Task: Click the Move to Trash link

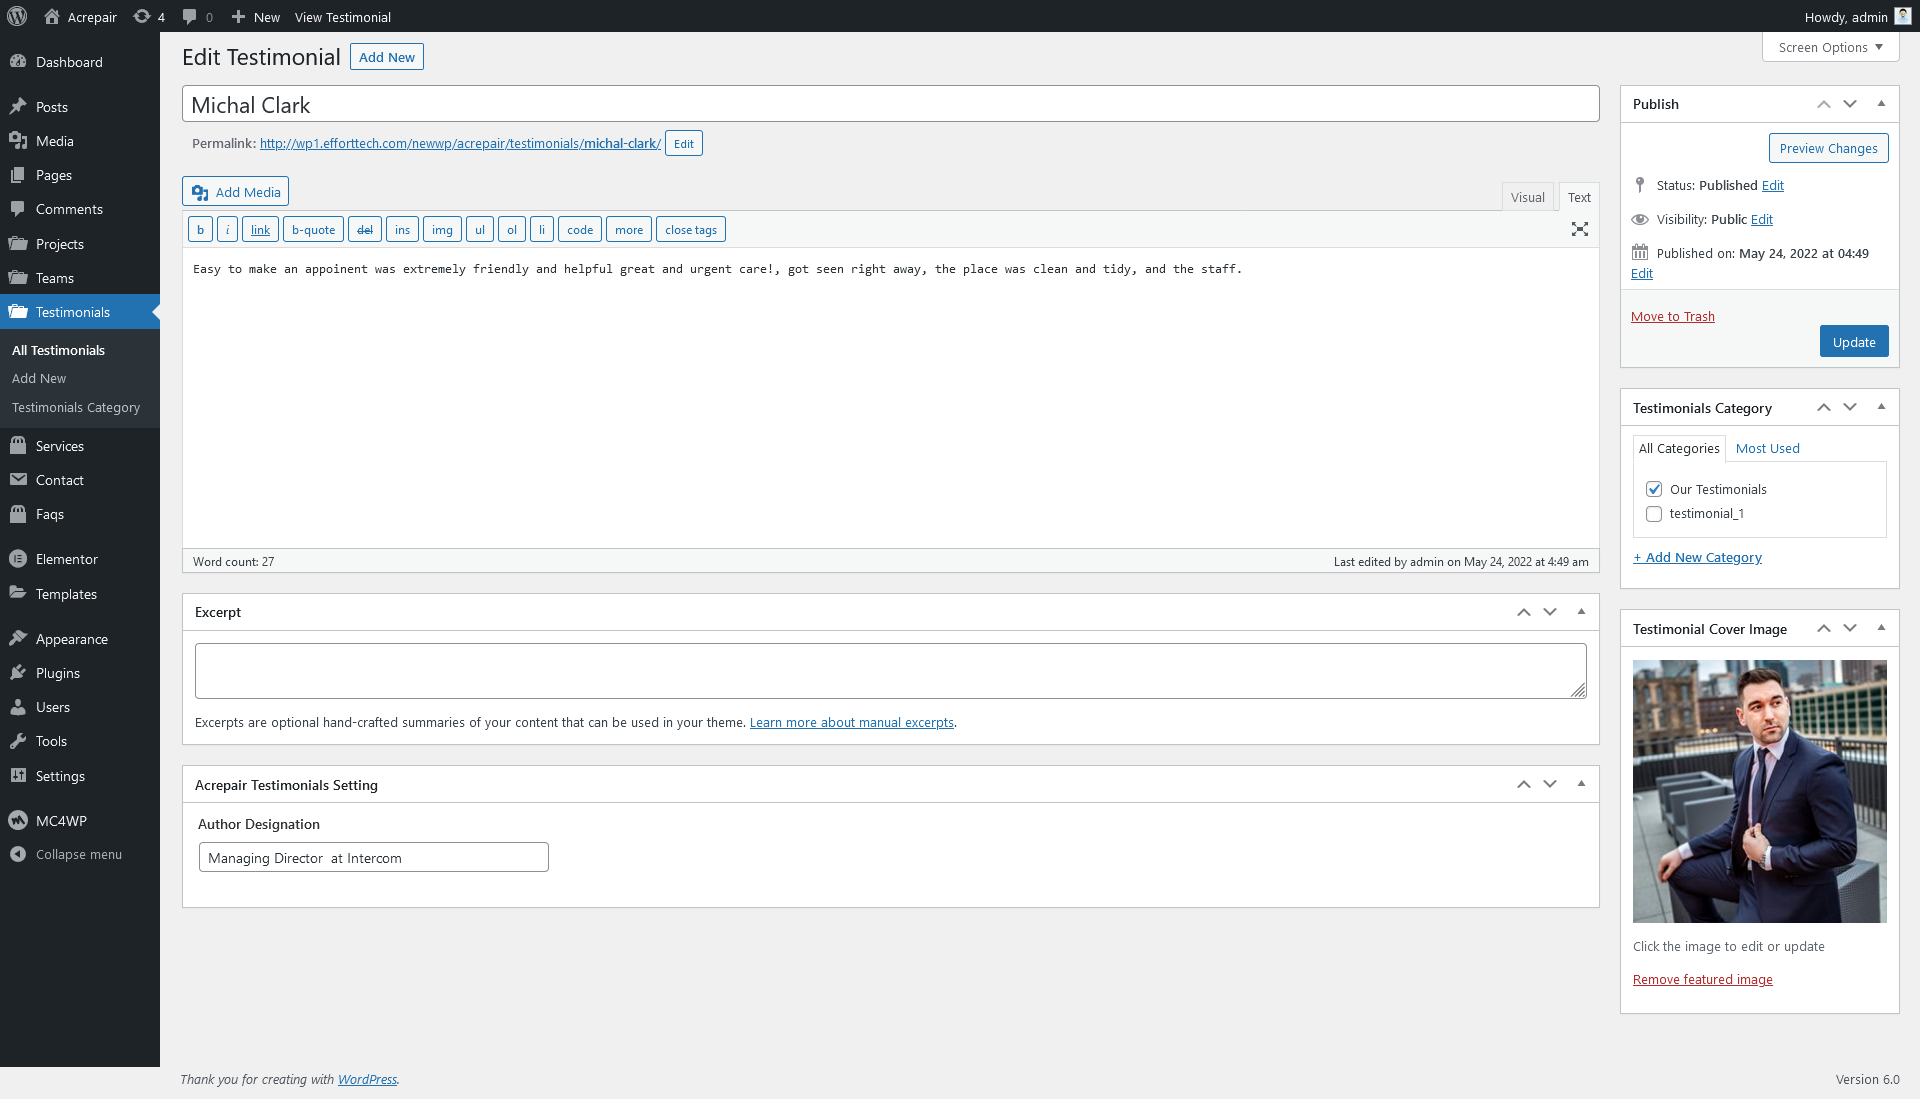Action: coord(1672,316)
